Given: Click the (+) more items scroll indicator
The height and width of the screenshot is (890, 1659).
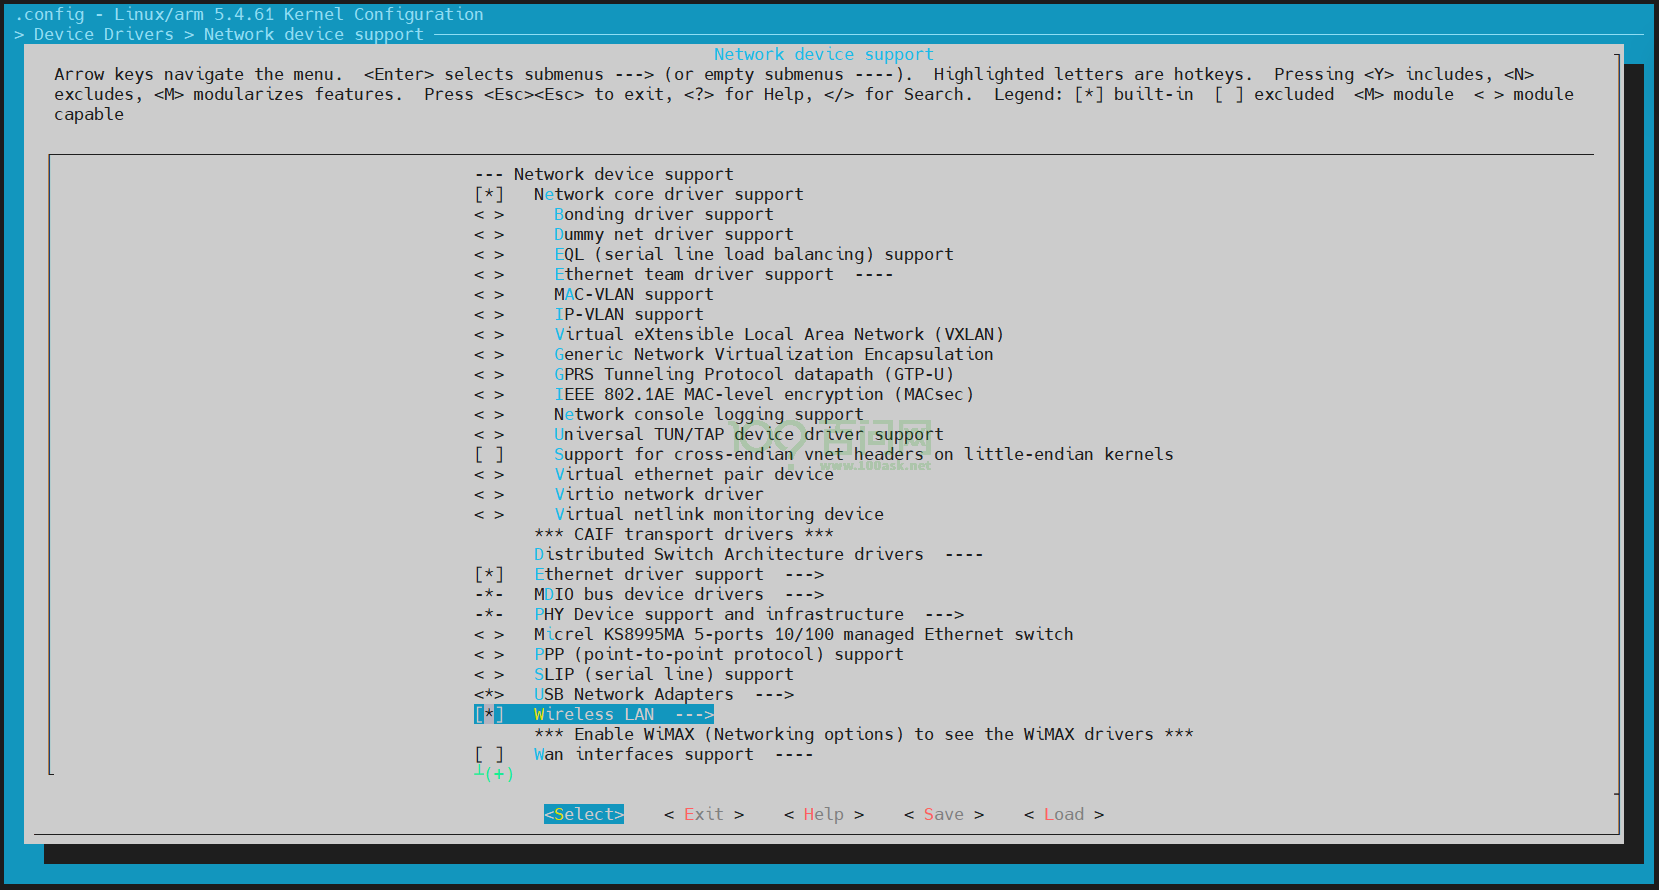Looking at the screenshot, I should [x=495, y=774].
